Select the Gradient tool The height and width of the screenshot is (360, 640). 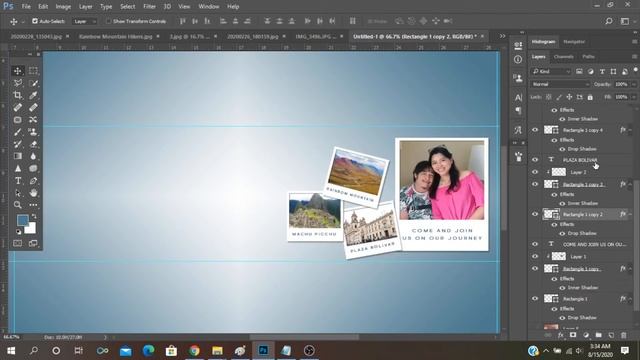pyautogui.click(x=18, y=156)
